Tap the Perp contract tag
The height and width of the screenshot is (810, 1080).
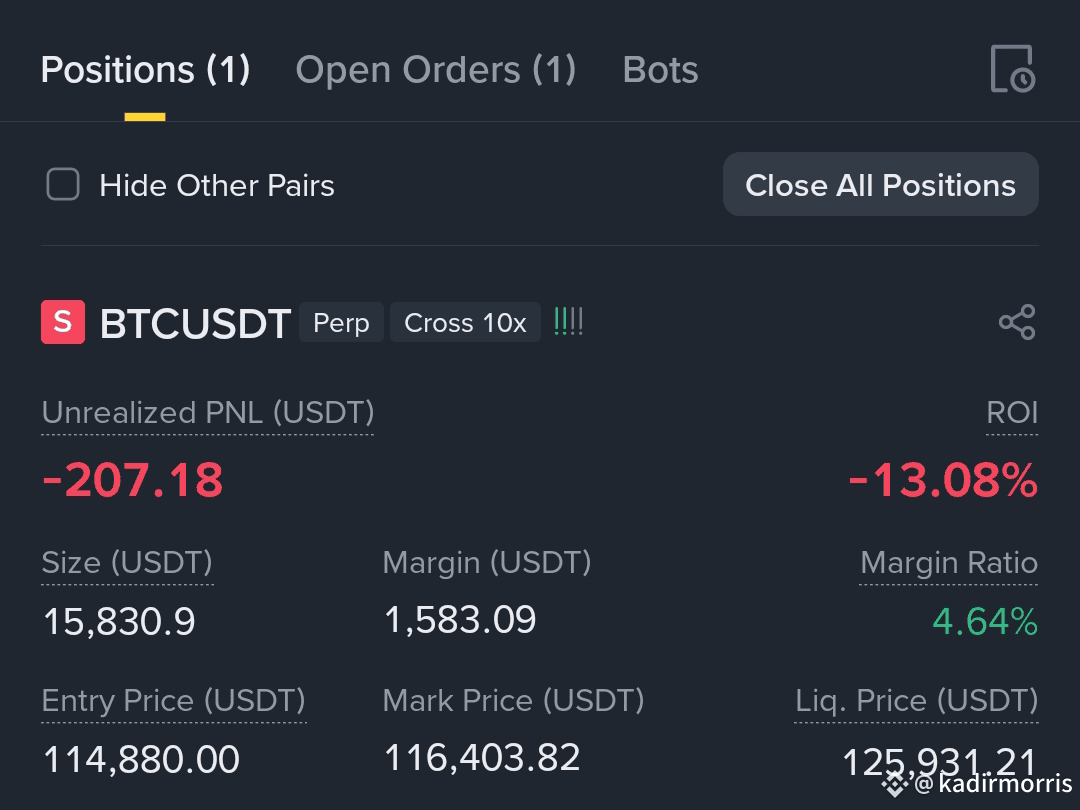[x=341, y=322]
